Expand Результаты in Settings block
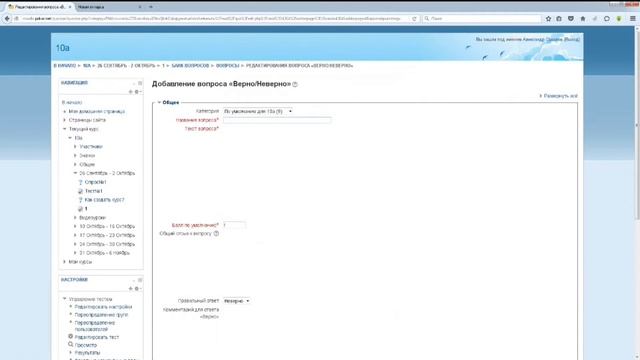640x360 pixels. tap(71, 352)
